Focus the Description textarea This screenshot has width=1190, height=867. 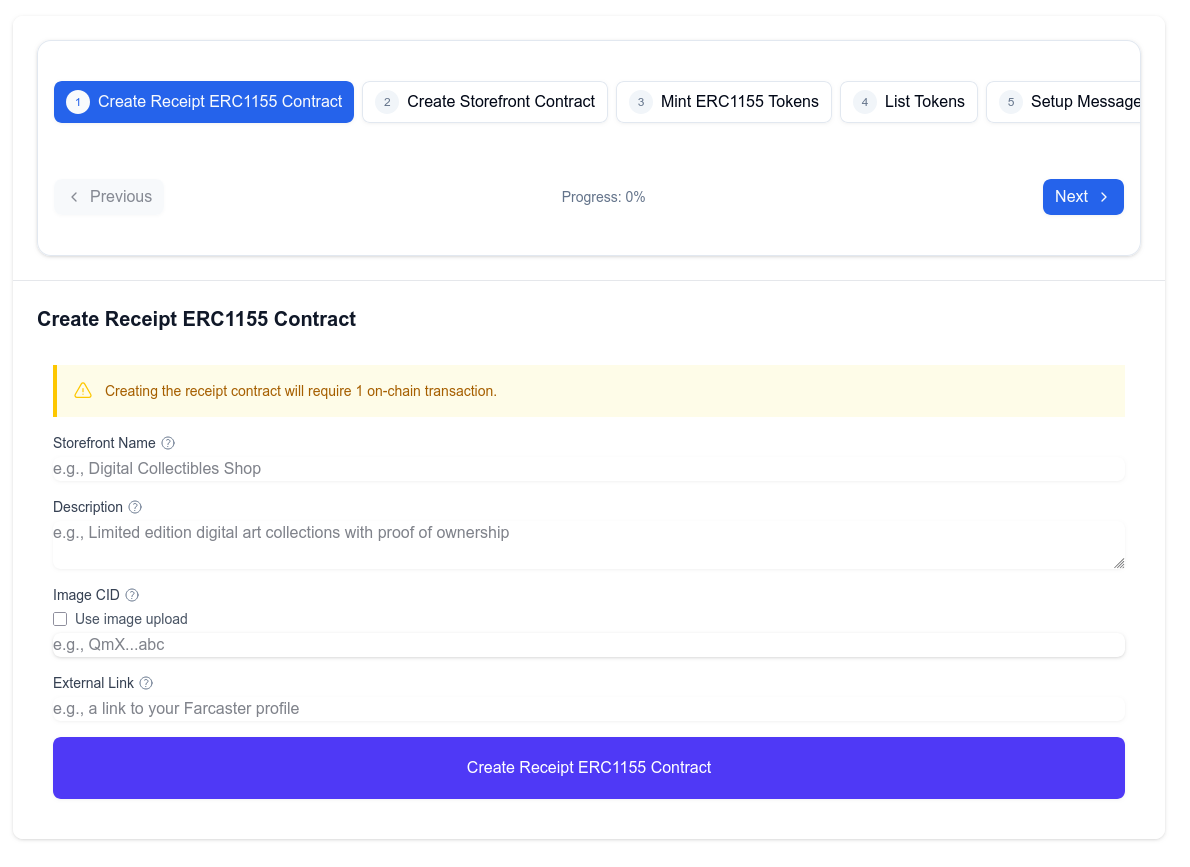tap(589, 540)
